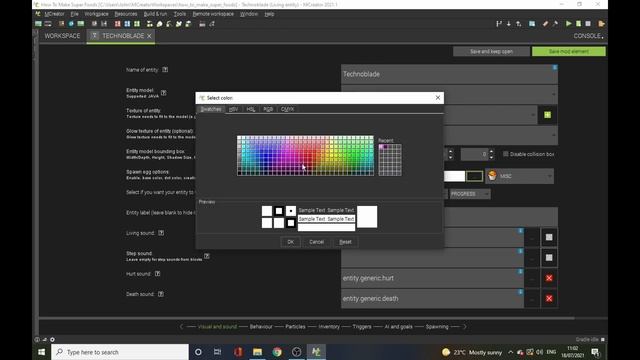Click the red grid toolbar icon
The width and height of the screenshot is (640, 360).
(x=118, y=24)
